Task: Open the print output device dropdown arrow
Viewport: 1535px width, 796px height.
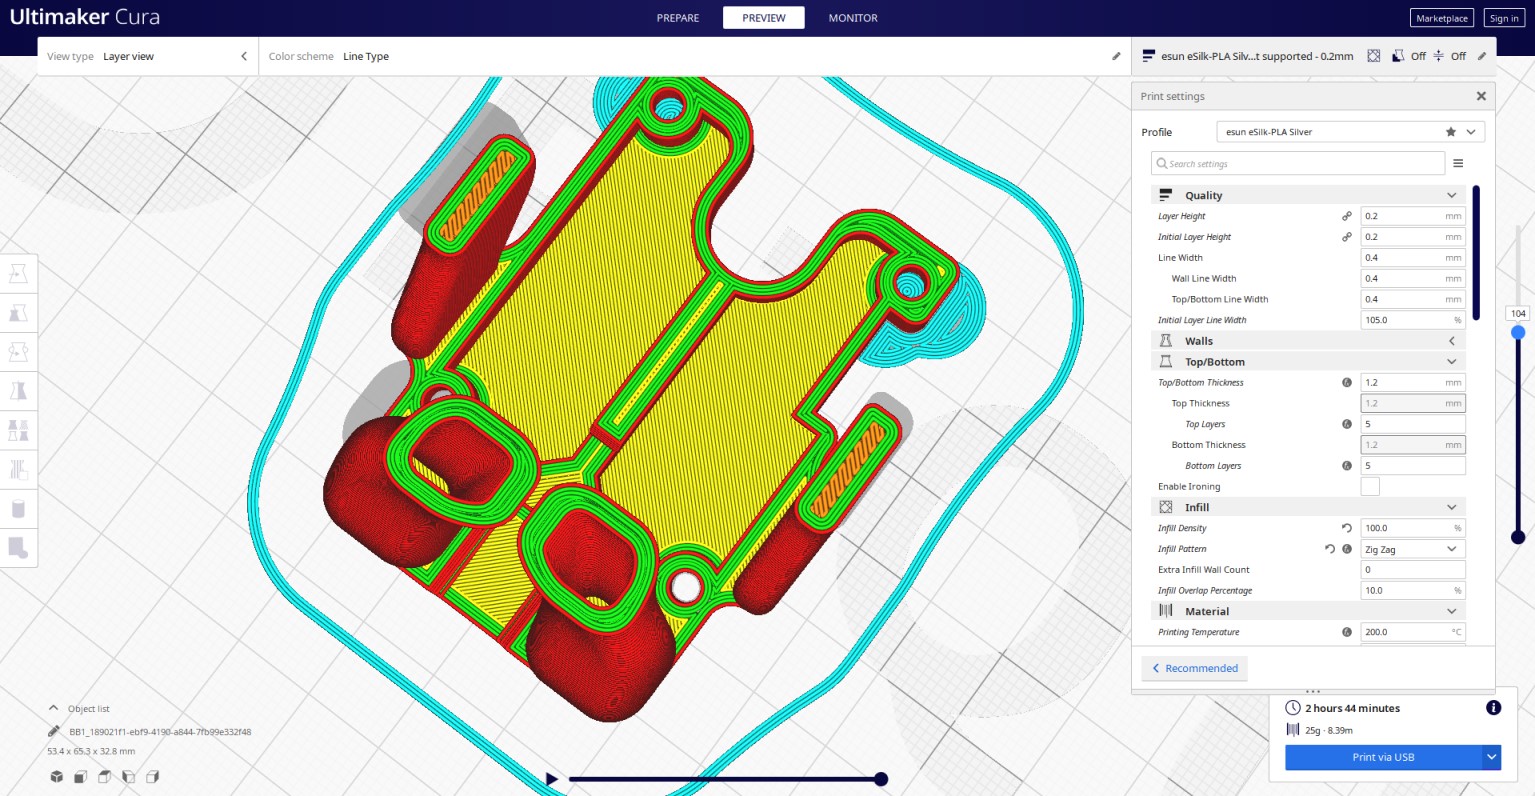Action: coord(1492,757)
